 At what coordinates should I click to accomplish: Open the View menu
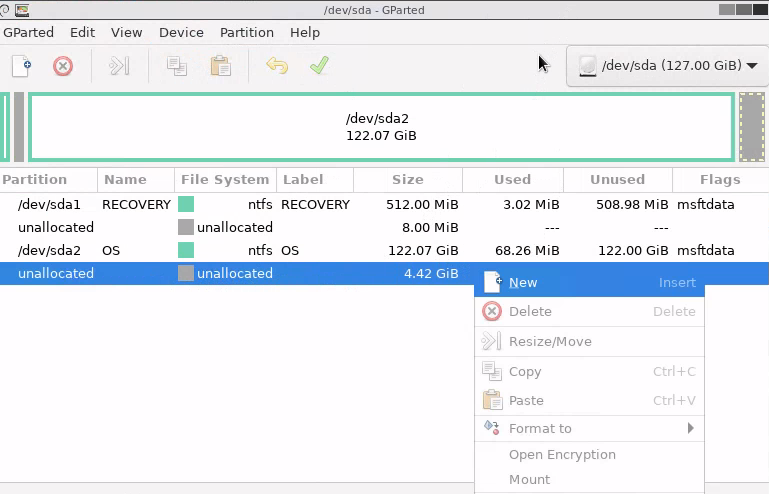pos(127,32)
